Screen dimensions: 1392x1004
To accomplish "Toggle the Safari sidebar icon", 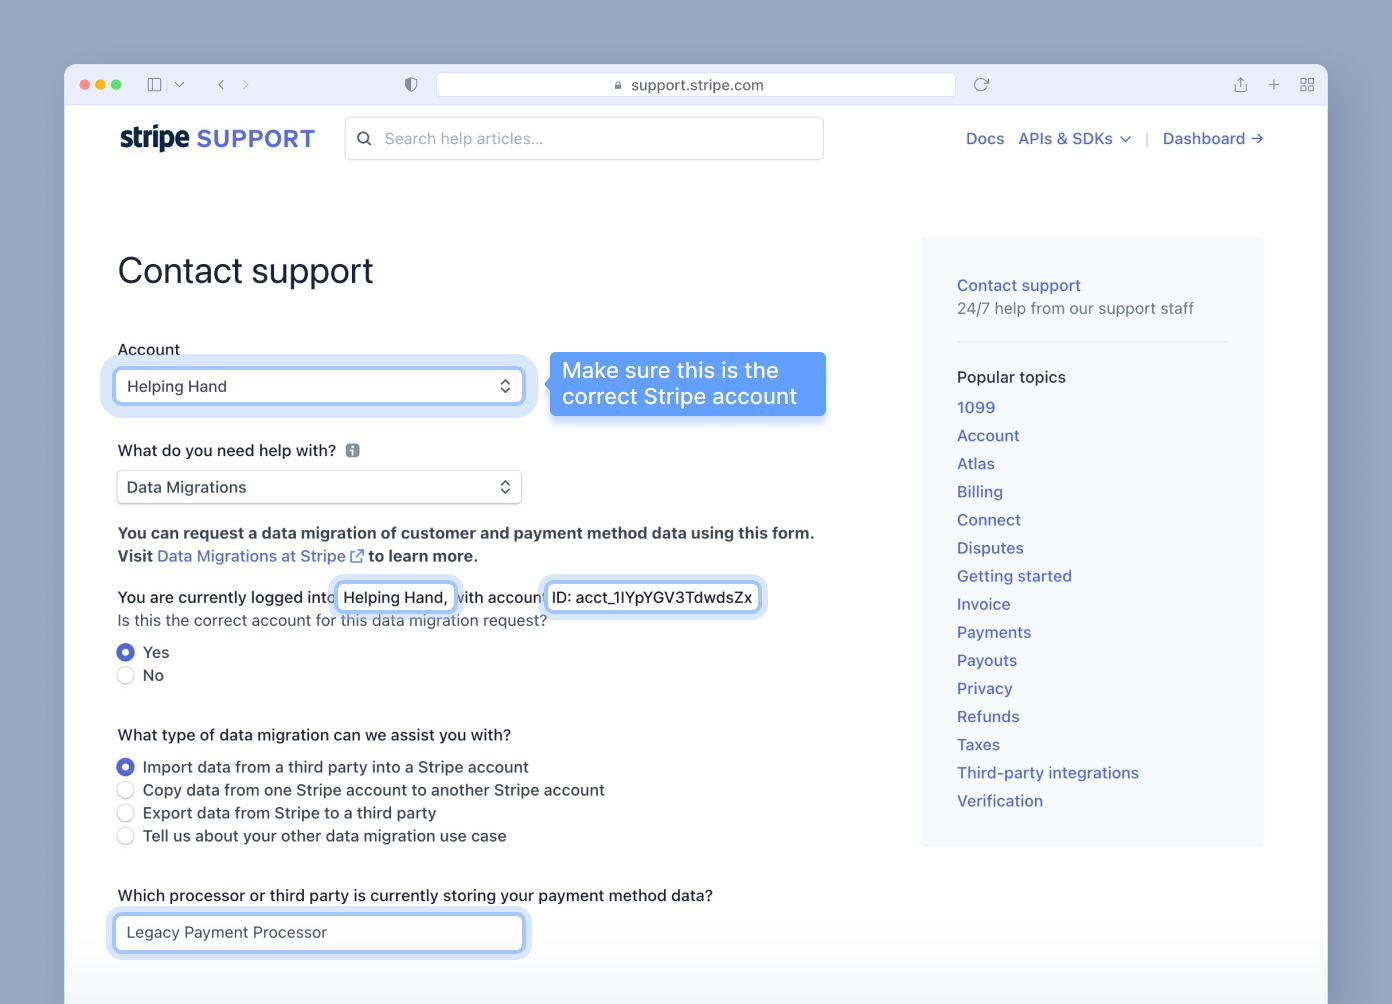I will (x=154, y=85).
